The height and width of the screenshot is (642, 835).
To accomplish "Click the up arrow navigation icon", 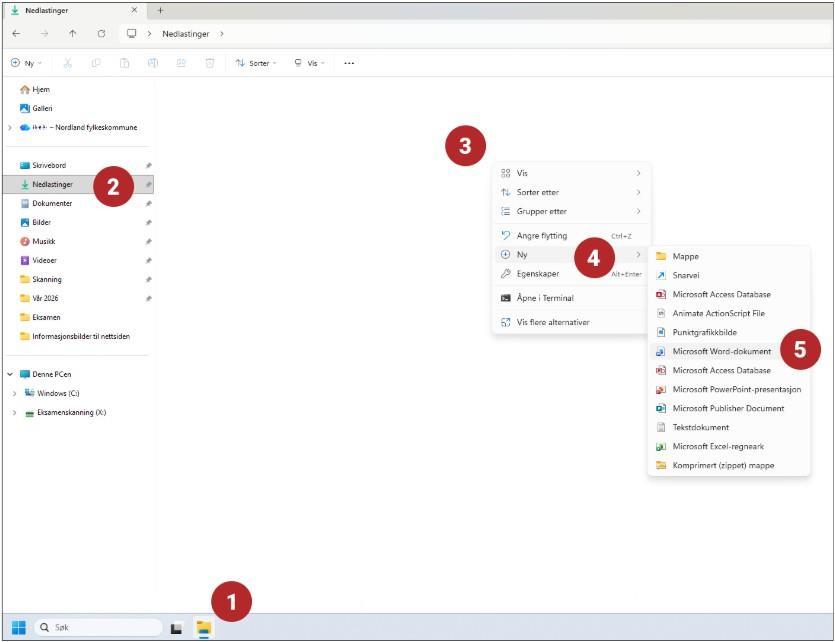I will [72, 33].
